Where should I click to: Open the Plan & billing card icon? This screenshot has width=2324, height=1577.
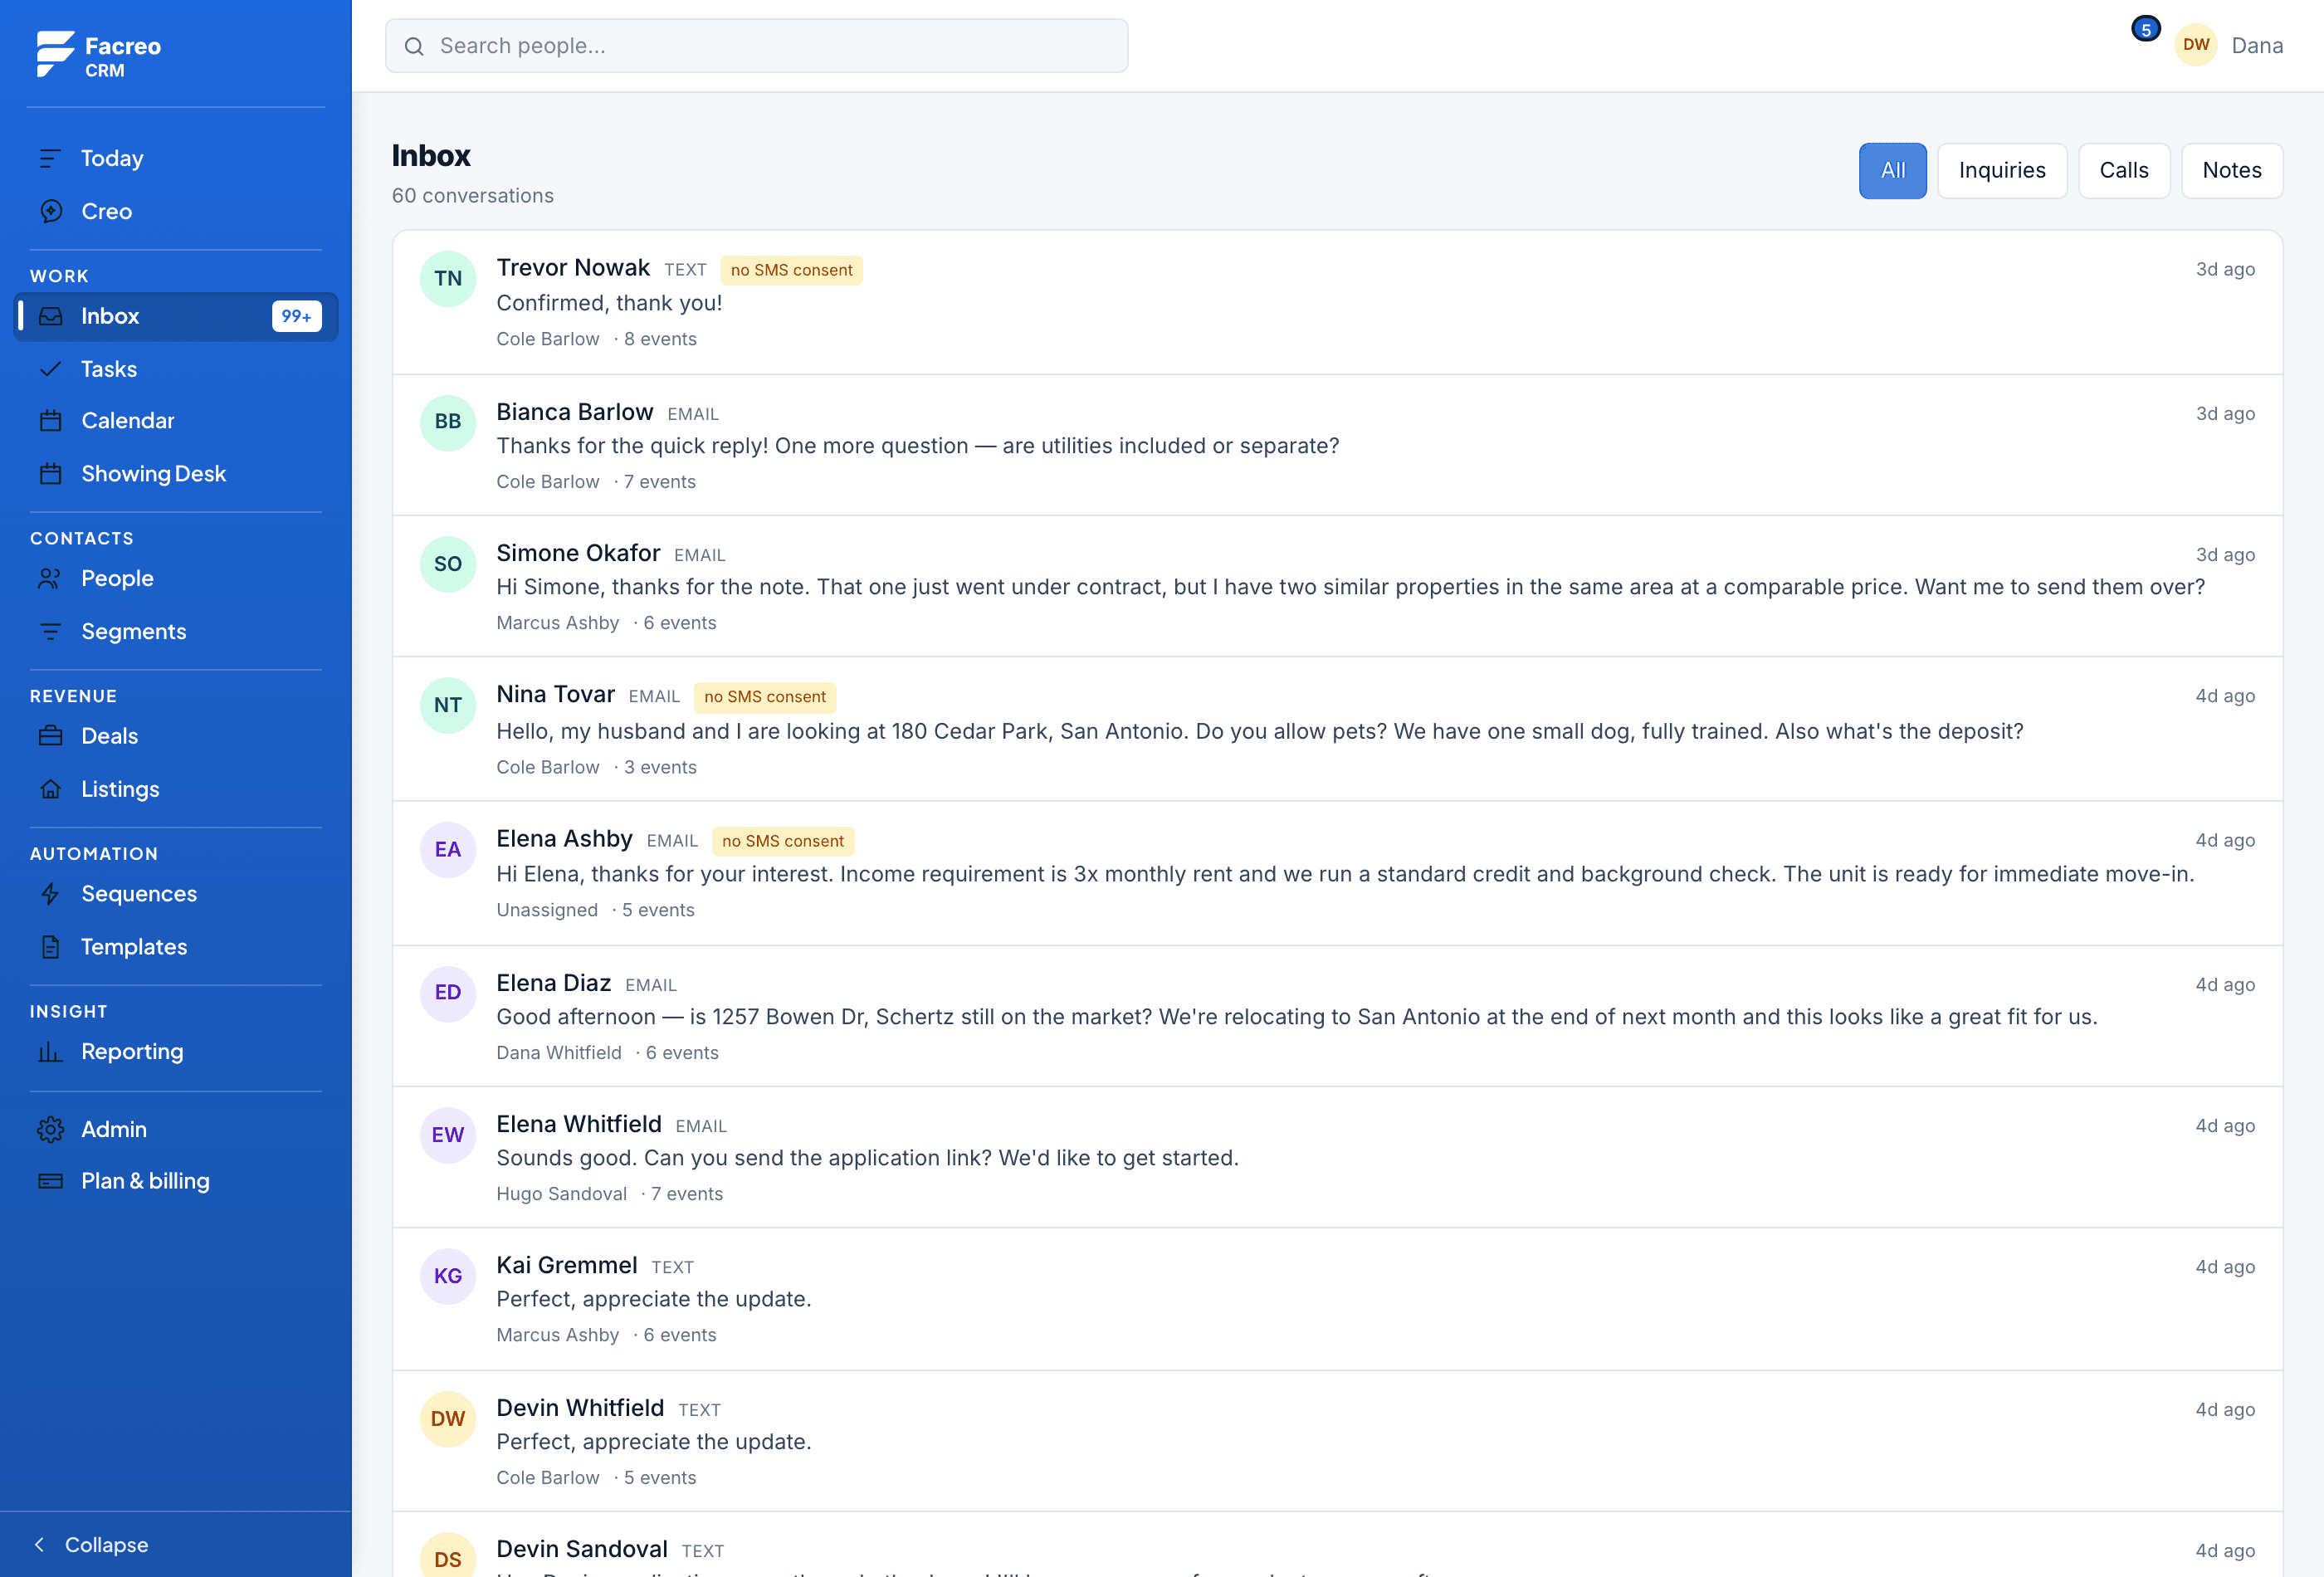(x=50, y=1181)
